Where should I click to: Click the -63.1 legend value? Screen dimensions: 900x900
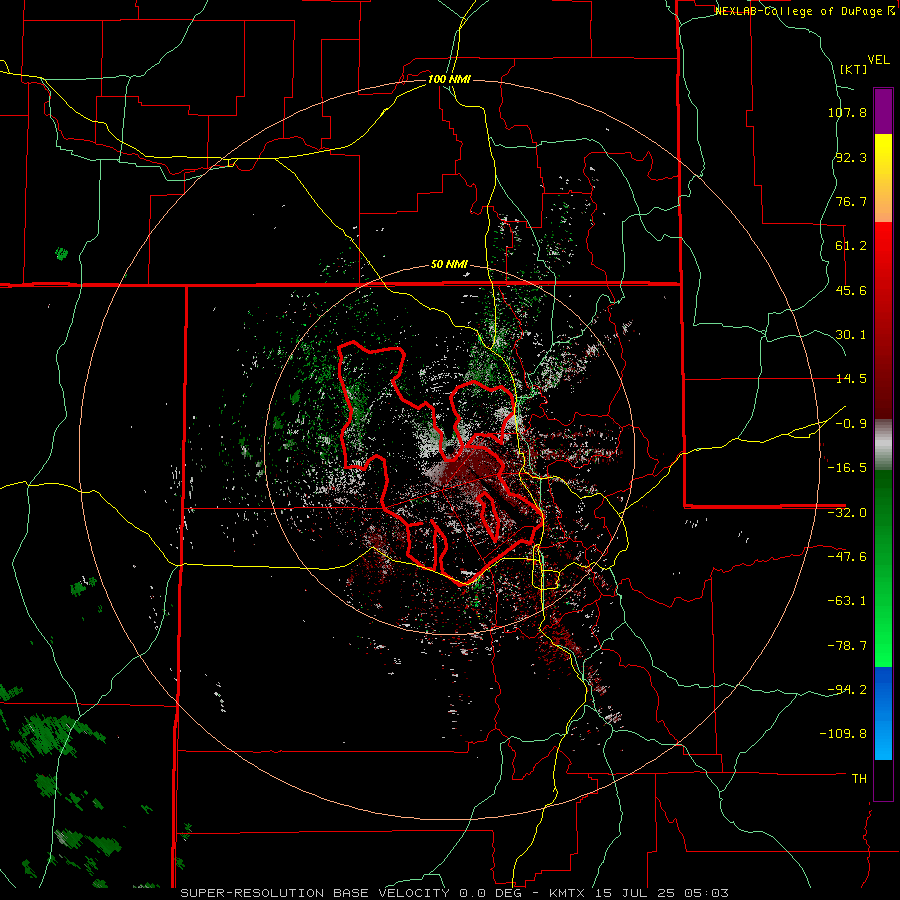tap(847, 601)
